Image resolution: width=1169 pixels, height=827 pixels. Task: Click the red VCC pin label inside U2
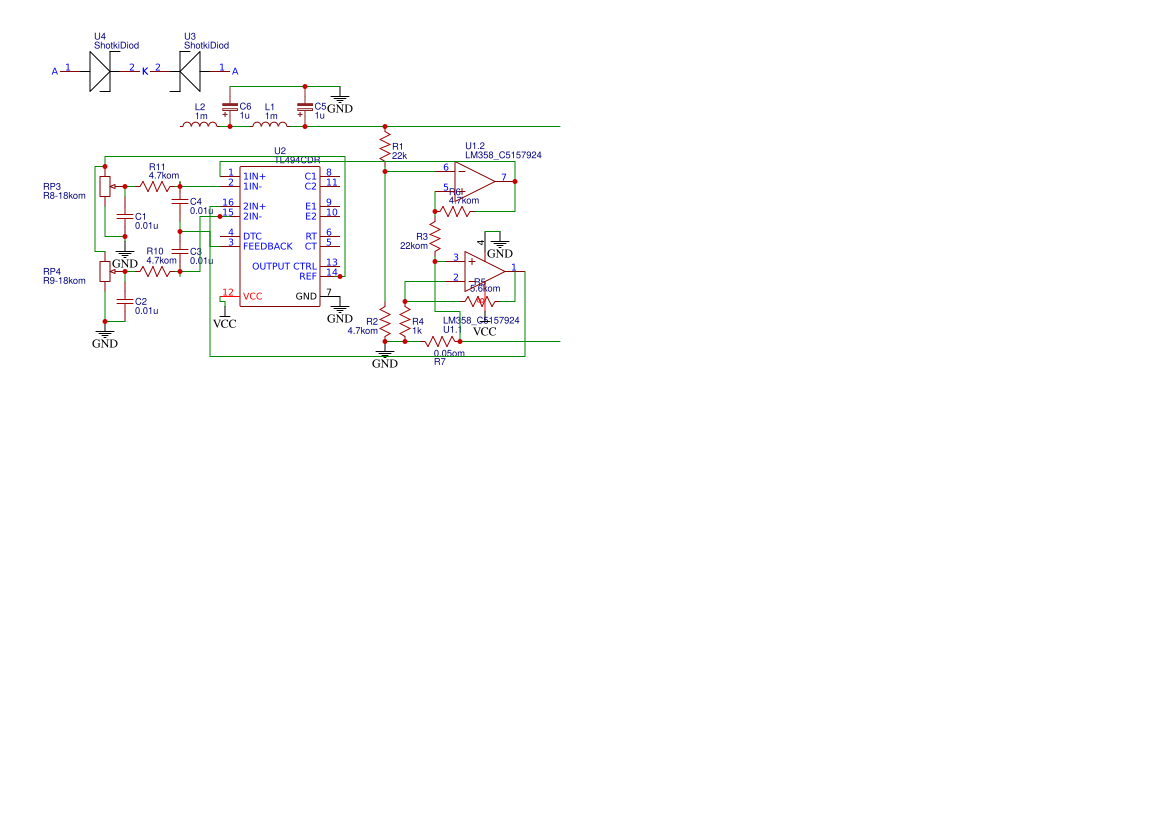point(253,296)
